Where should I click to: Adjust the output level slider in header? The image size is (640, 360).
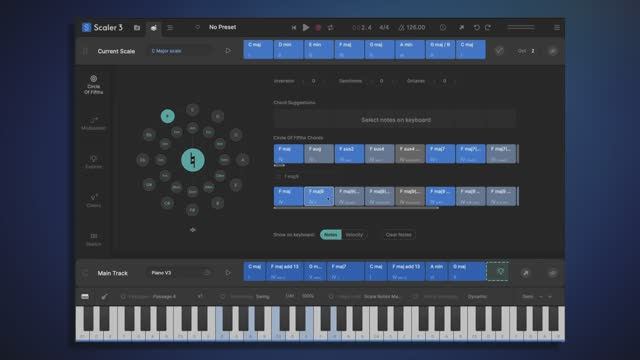(521, 28)
